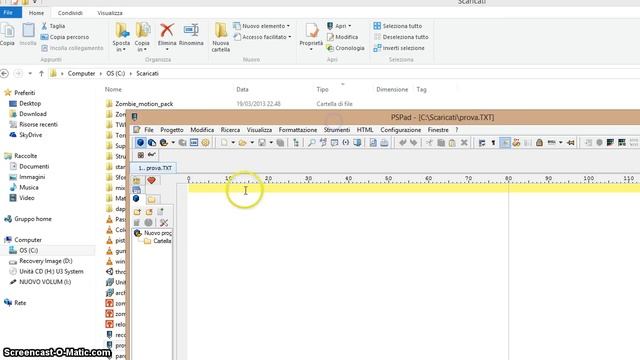640x360 pixels.
Task: Click the Cut scissors icon in PSPad
Action: [x=429, y=142]
